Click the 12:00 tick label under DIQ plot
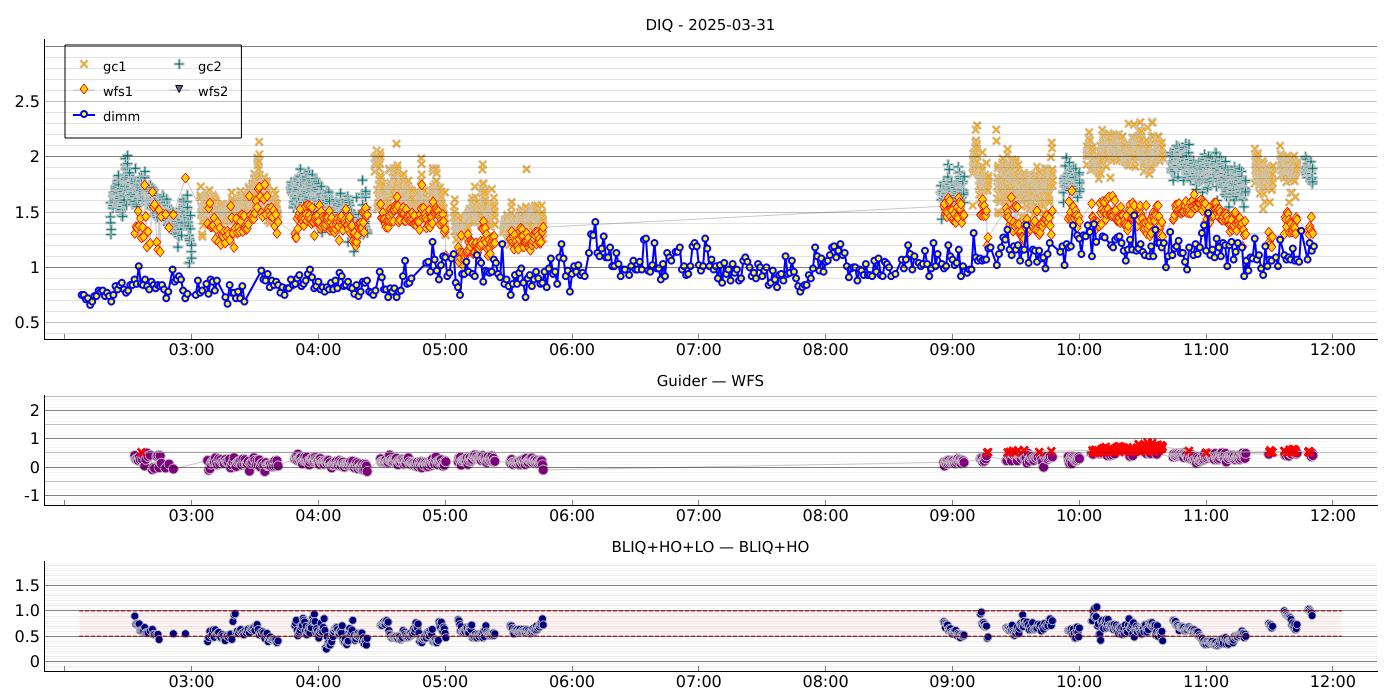The image size is (1400, 700). pos(1332,350)
